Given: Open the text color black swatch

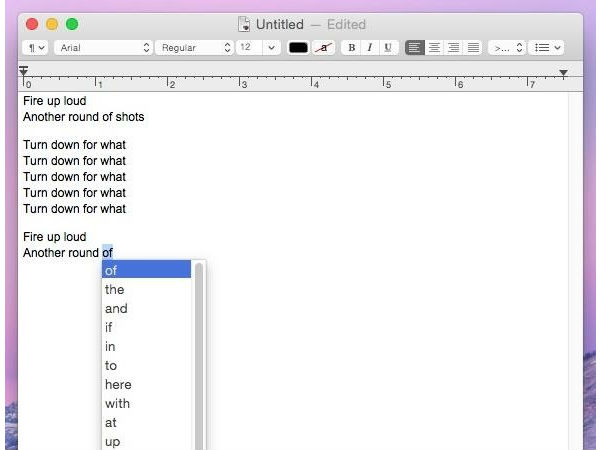Looking at the screenshot, I should tap(298, 47).
